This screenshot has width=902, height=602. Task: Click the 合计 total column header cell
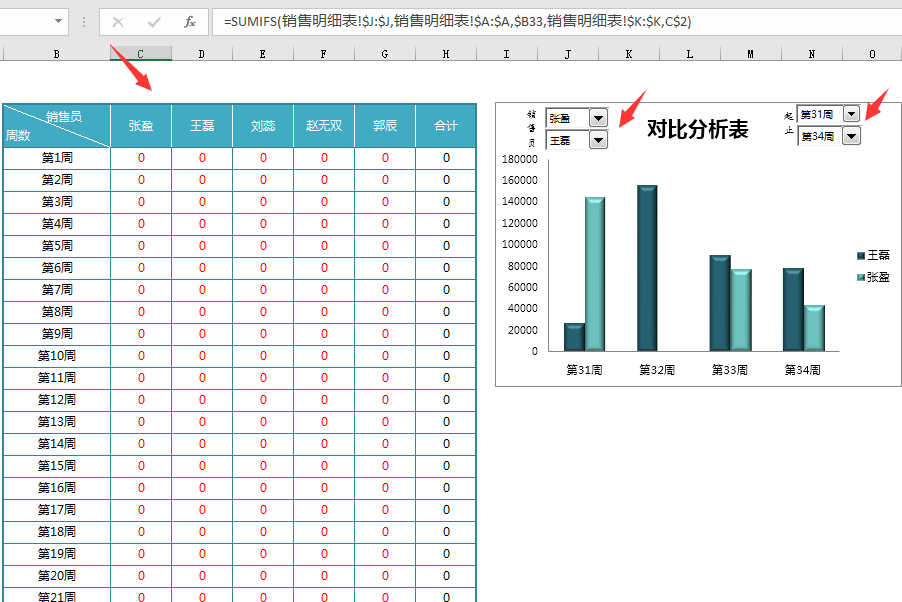click(446, 125)
